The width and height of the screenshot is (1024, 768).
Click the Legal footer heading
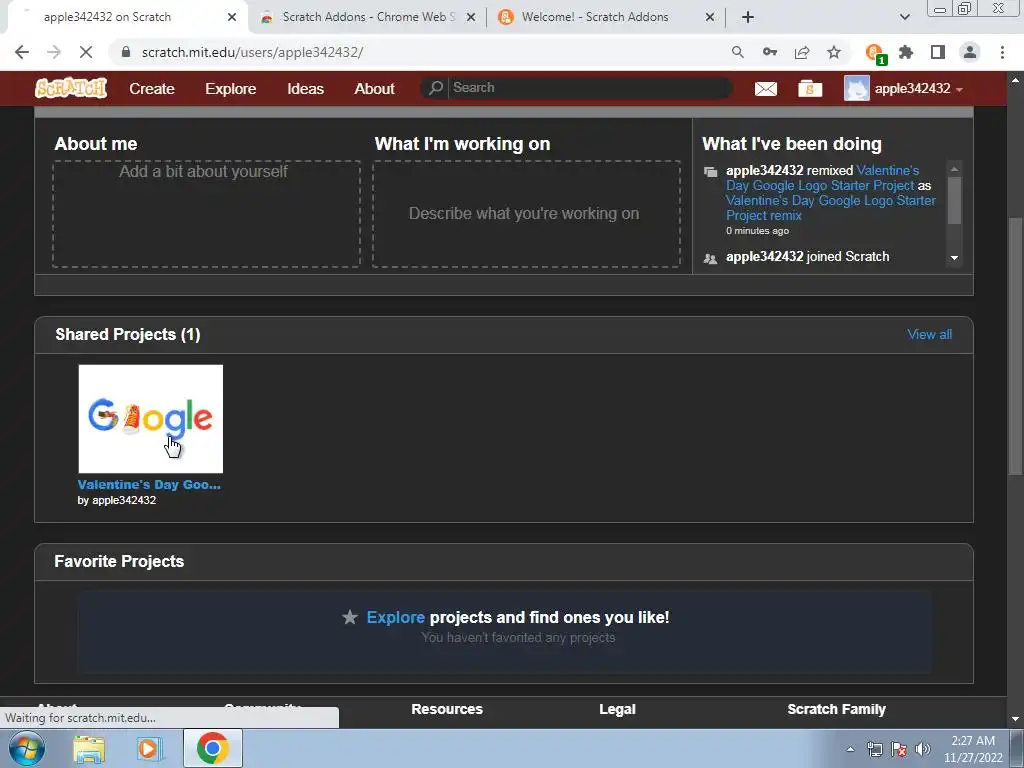[x=618, y=709]
